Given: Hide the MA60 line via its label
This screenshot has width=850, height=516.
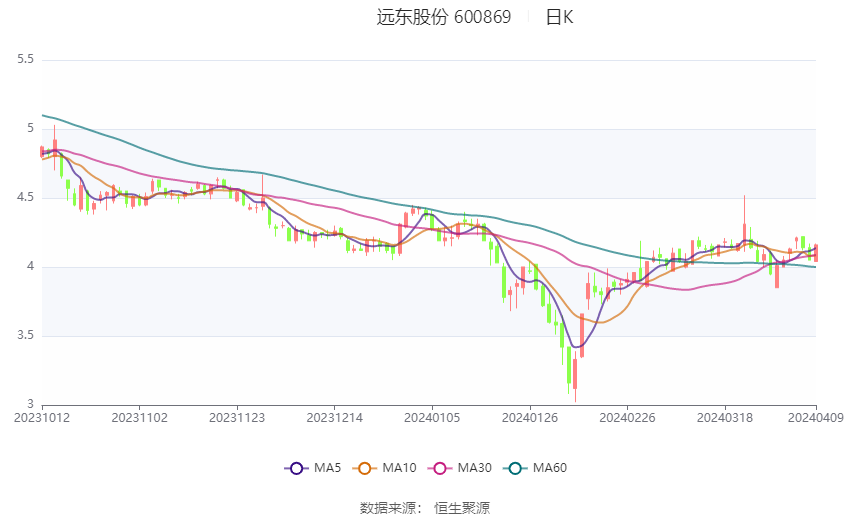Looking at the screenshot, I should 550,468.
